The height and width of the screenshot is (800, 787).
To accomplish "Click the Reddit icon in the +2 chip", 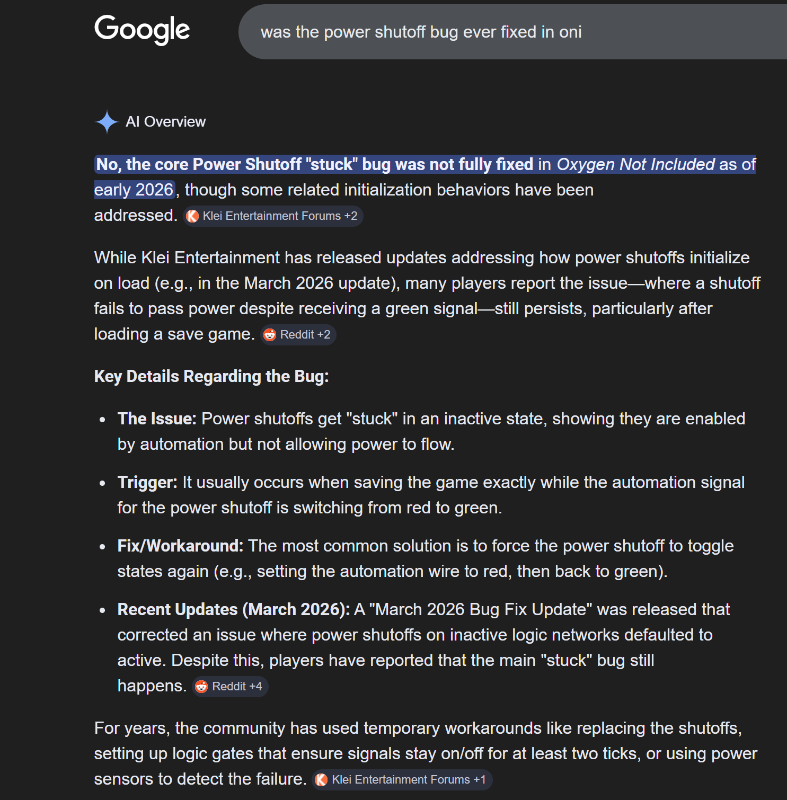I will 270,335.
